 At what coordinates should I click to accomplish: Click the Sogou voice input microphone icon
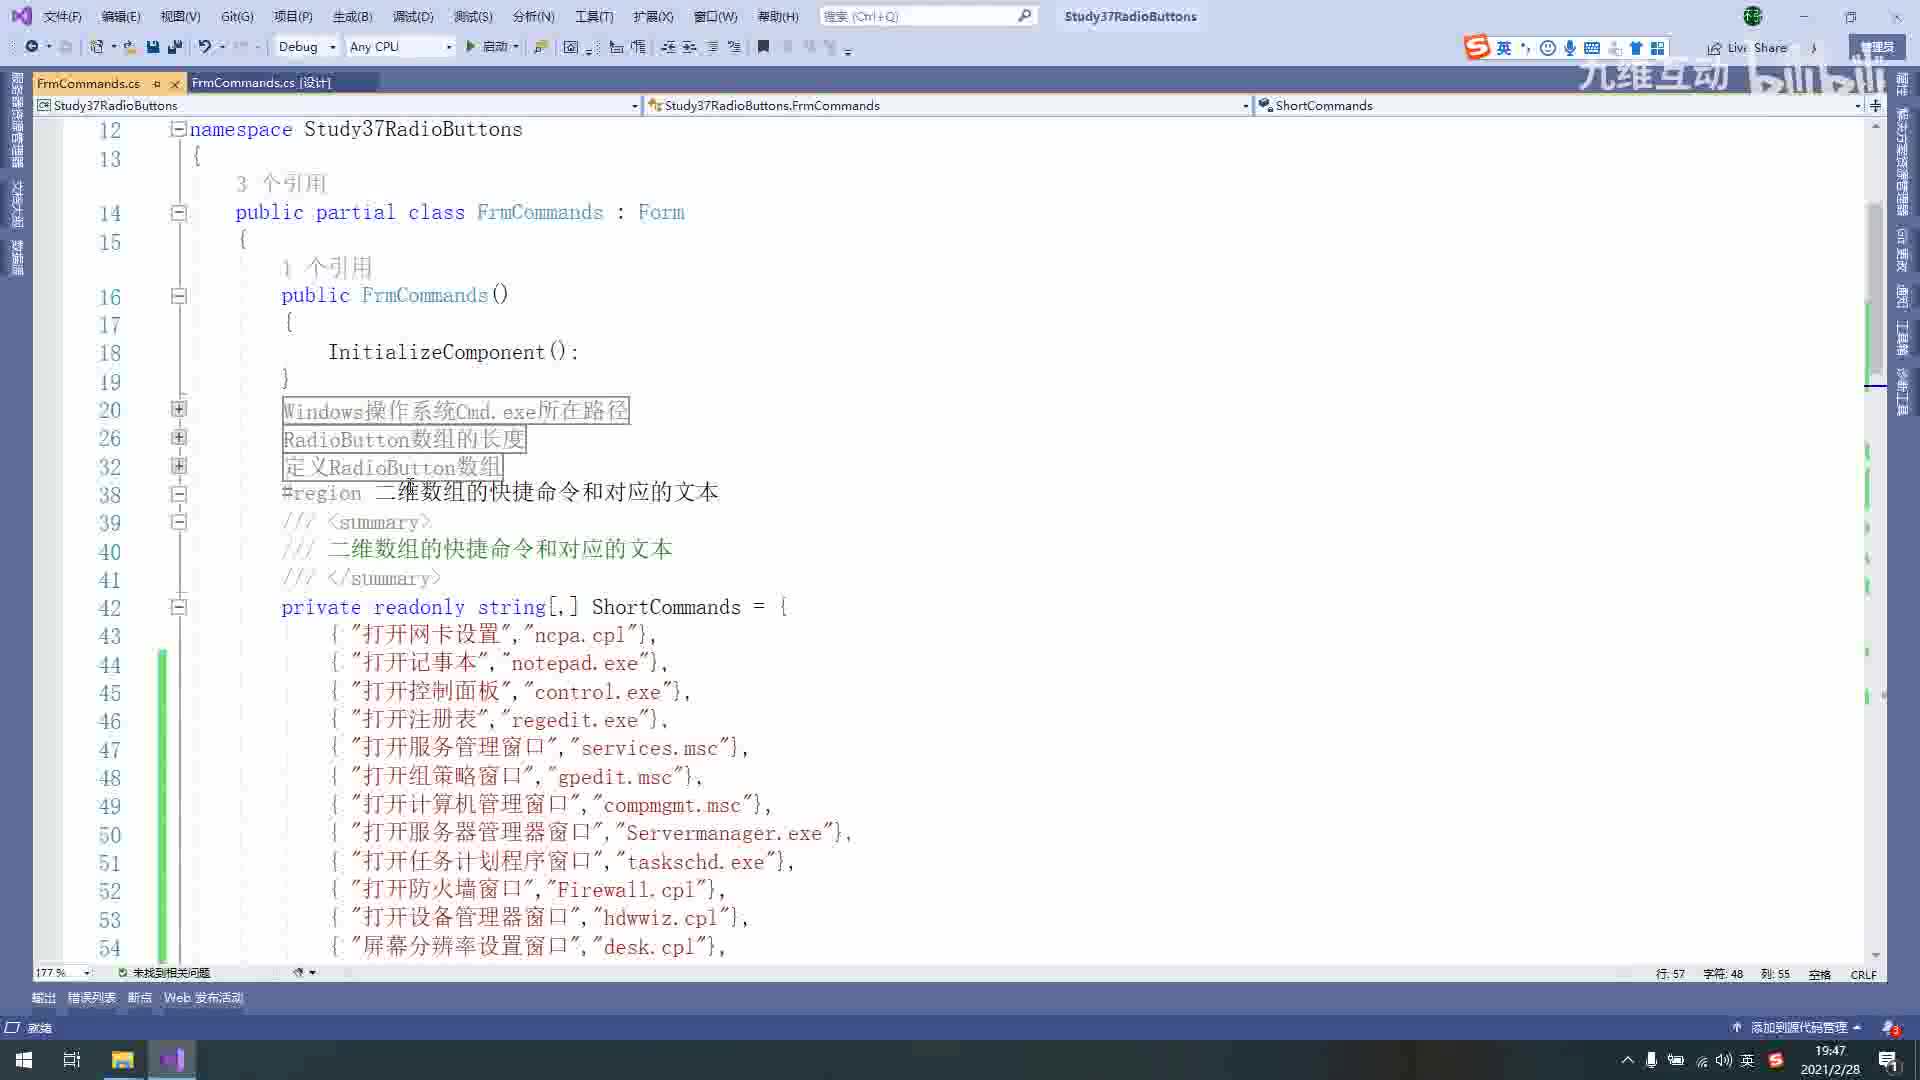1570,48
